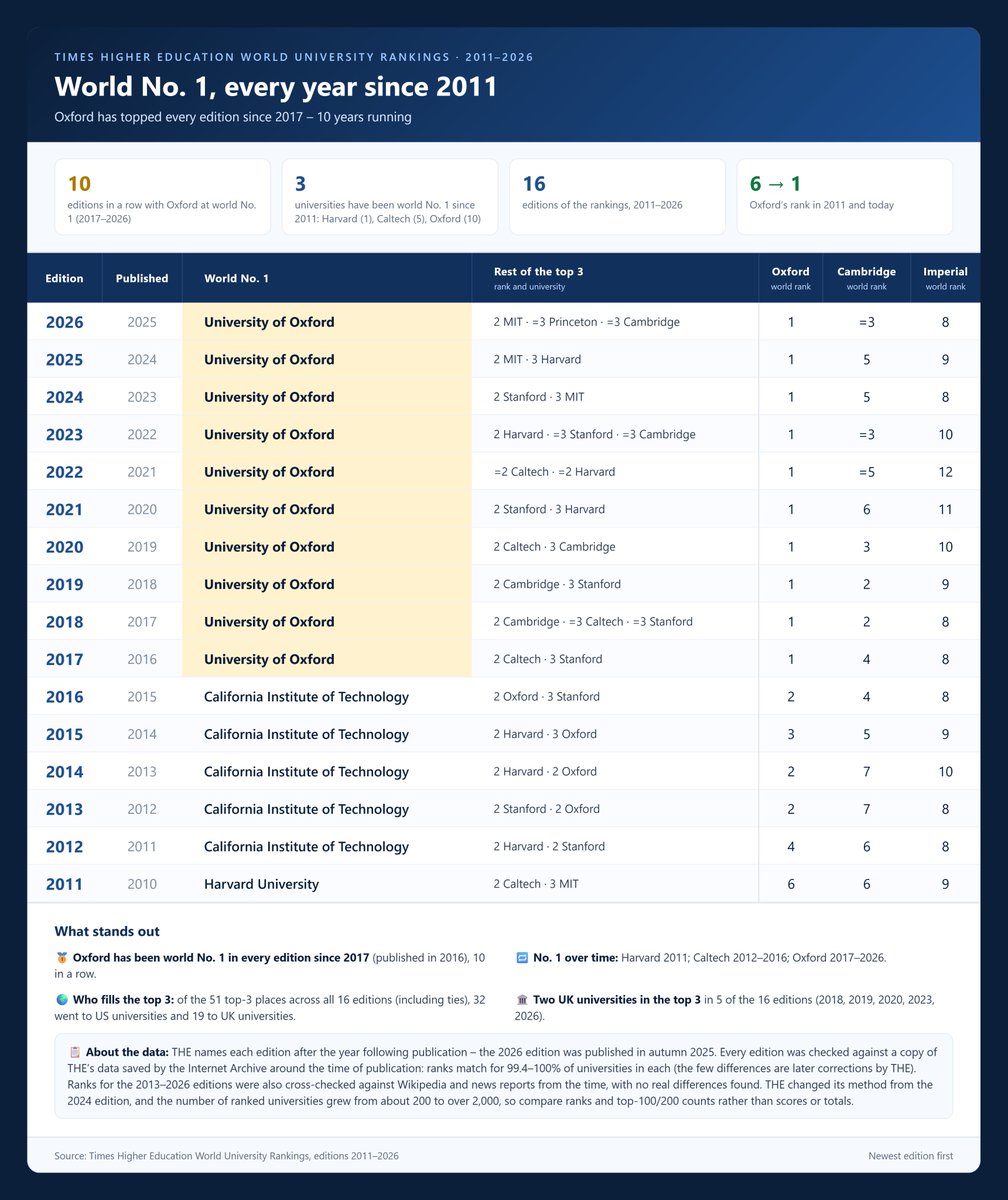The width and height of the screenshot is (1008, 1200).
Task: Select the Edition column's 2011 cell
Action: pos(65,885)
